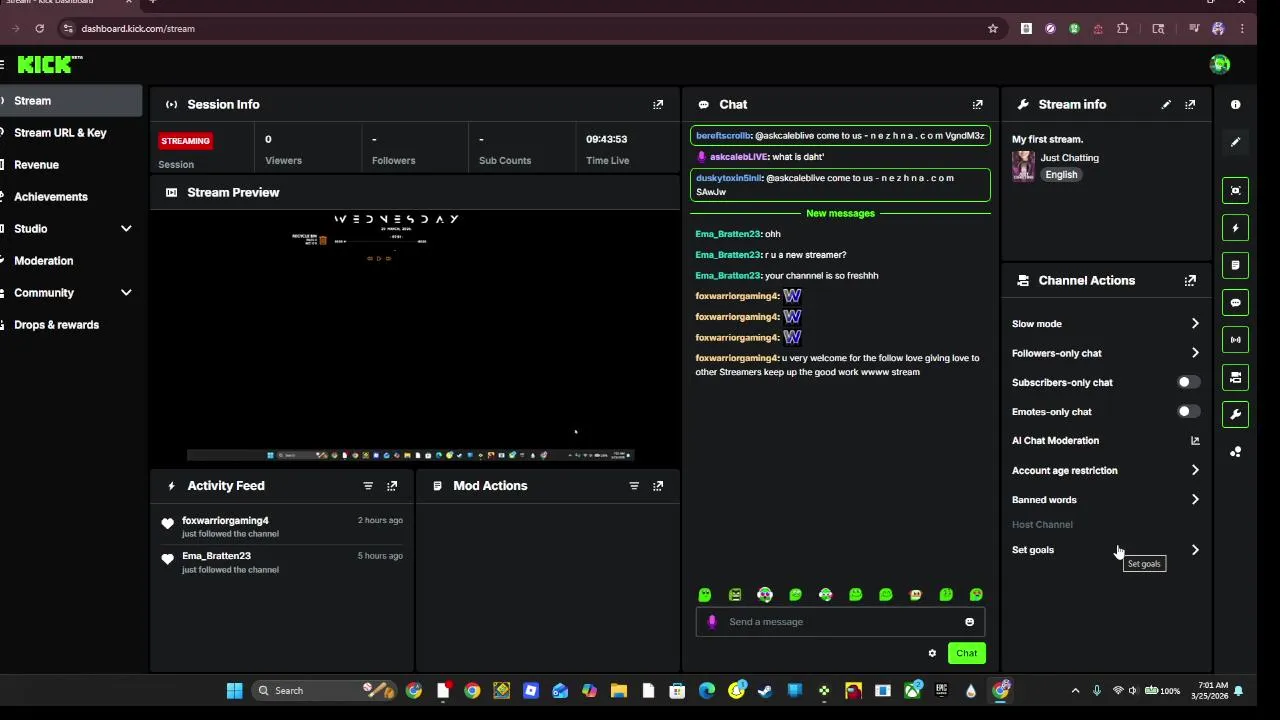Click AI Chat Moderation label

pos(1055,440)
